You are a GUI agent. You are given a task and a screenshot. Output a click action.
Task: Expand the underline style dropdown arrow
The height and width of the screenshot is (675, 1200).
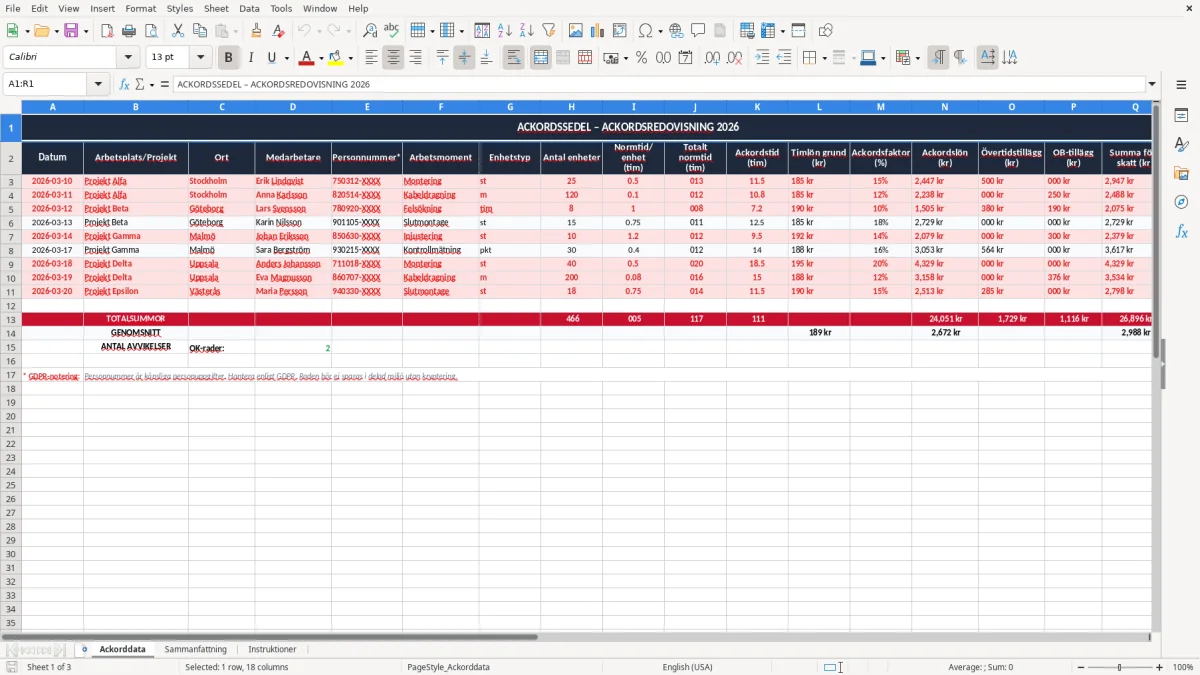[286, 58]
